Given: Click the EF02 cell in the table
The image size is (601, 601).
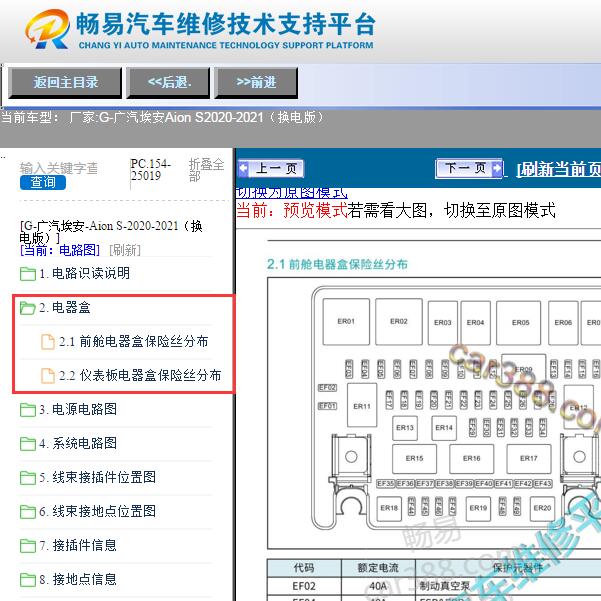Looking at the screenshot, I should tap(304, 586).
